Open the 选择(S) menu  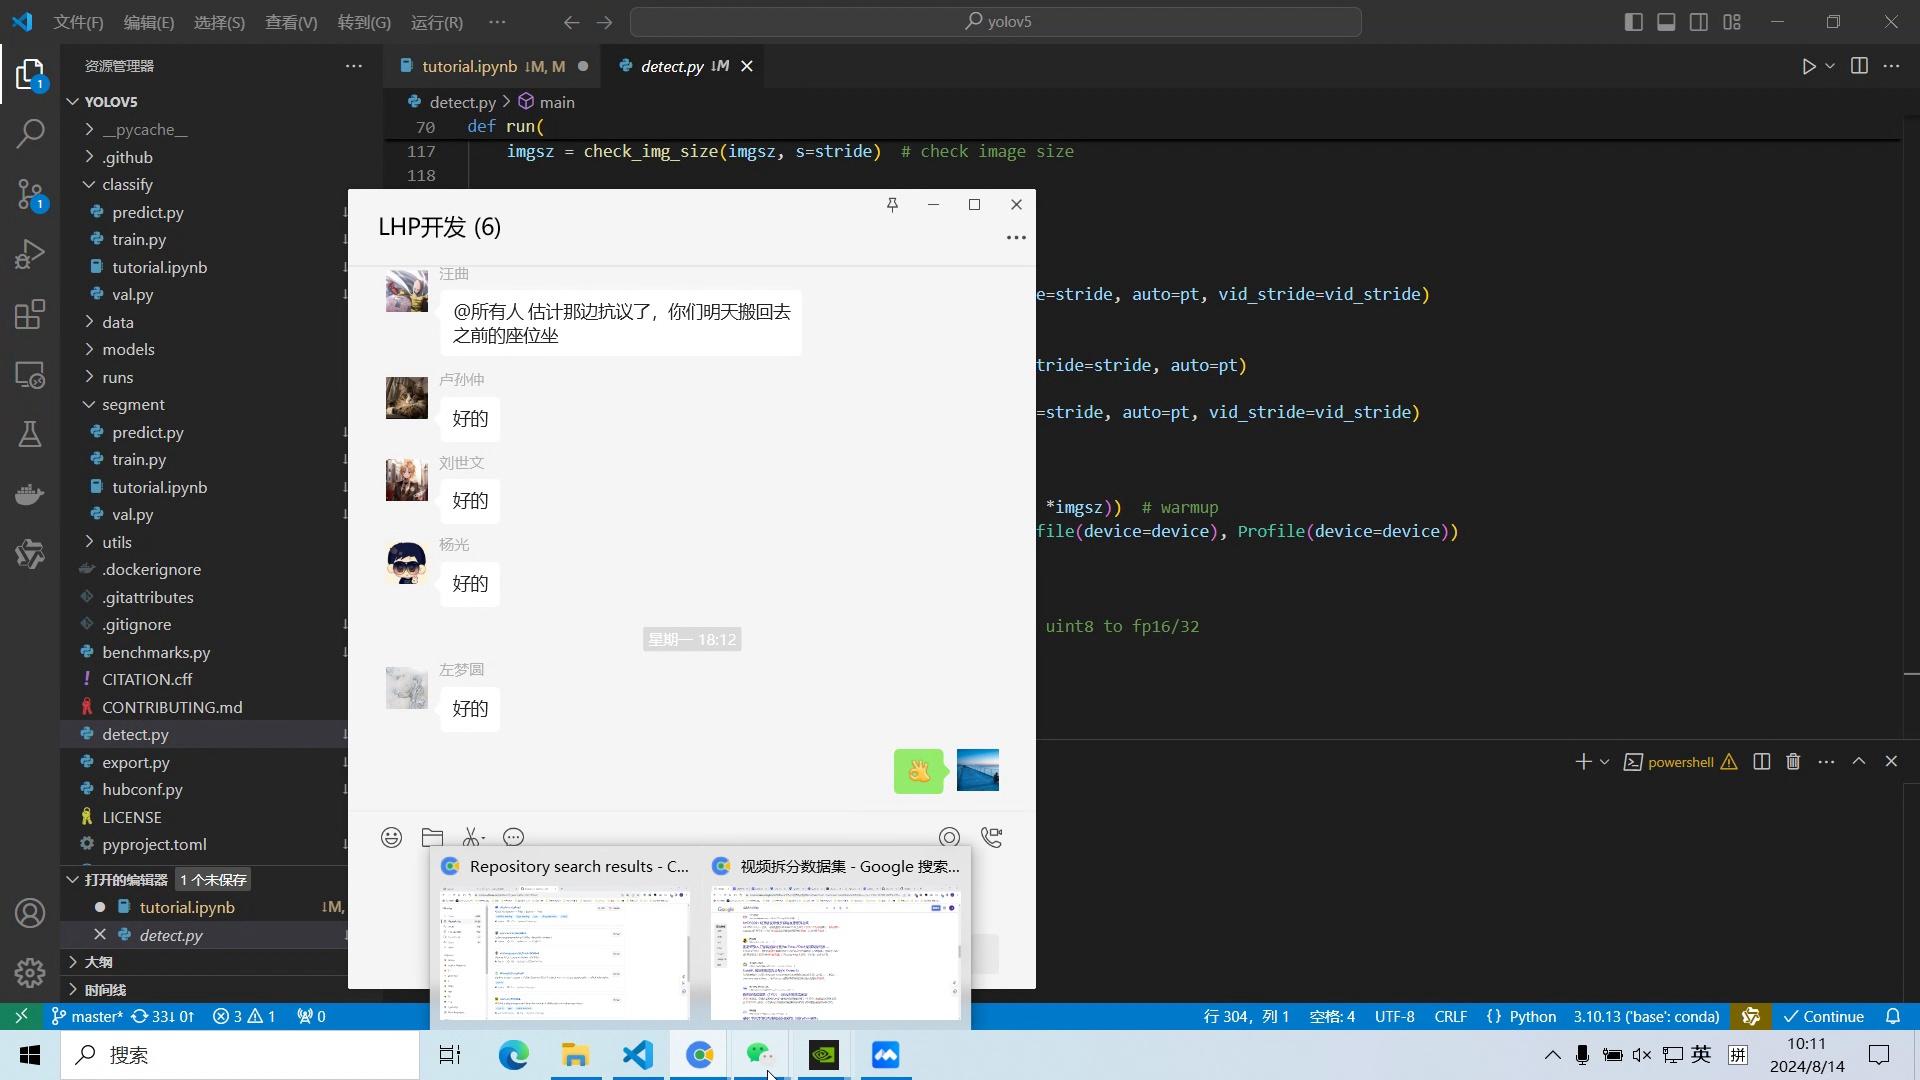pos(219,22)
